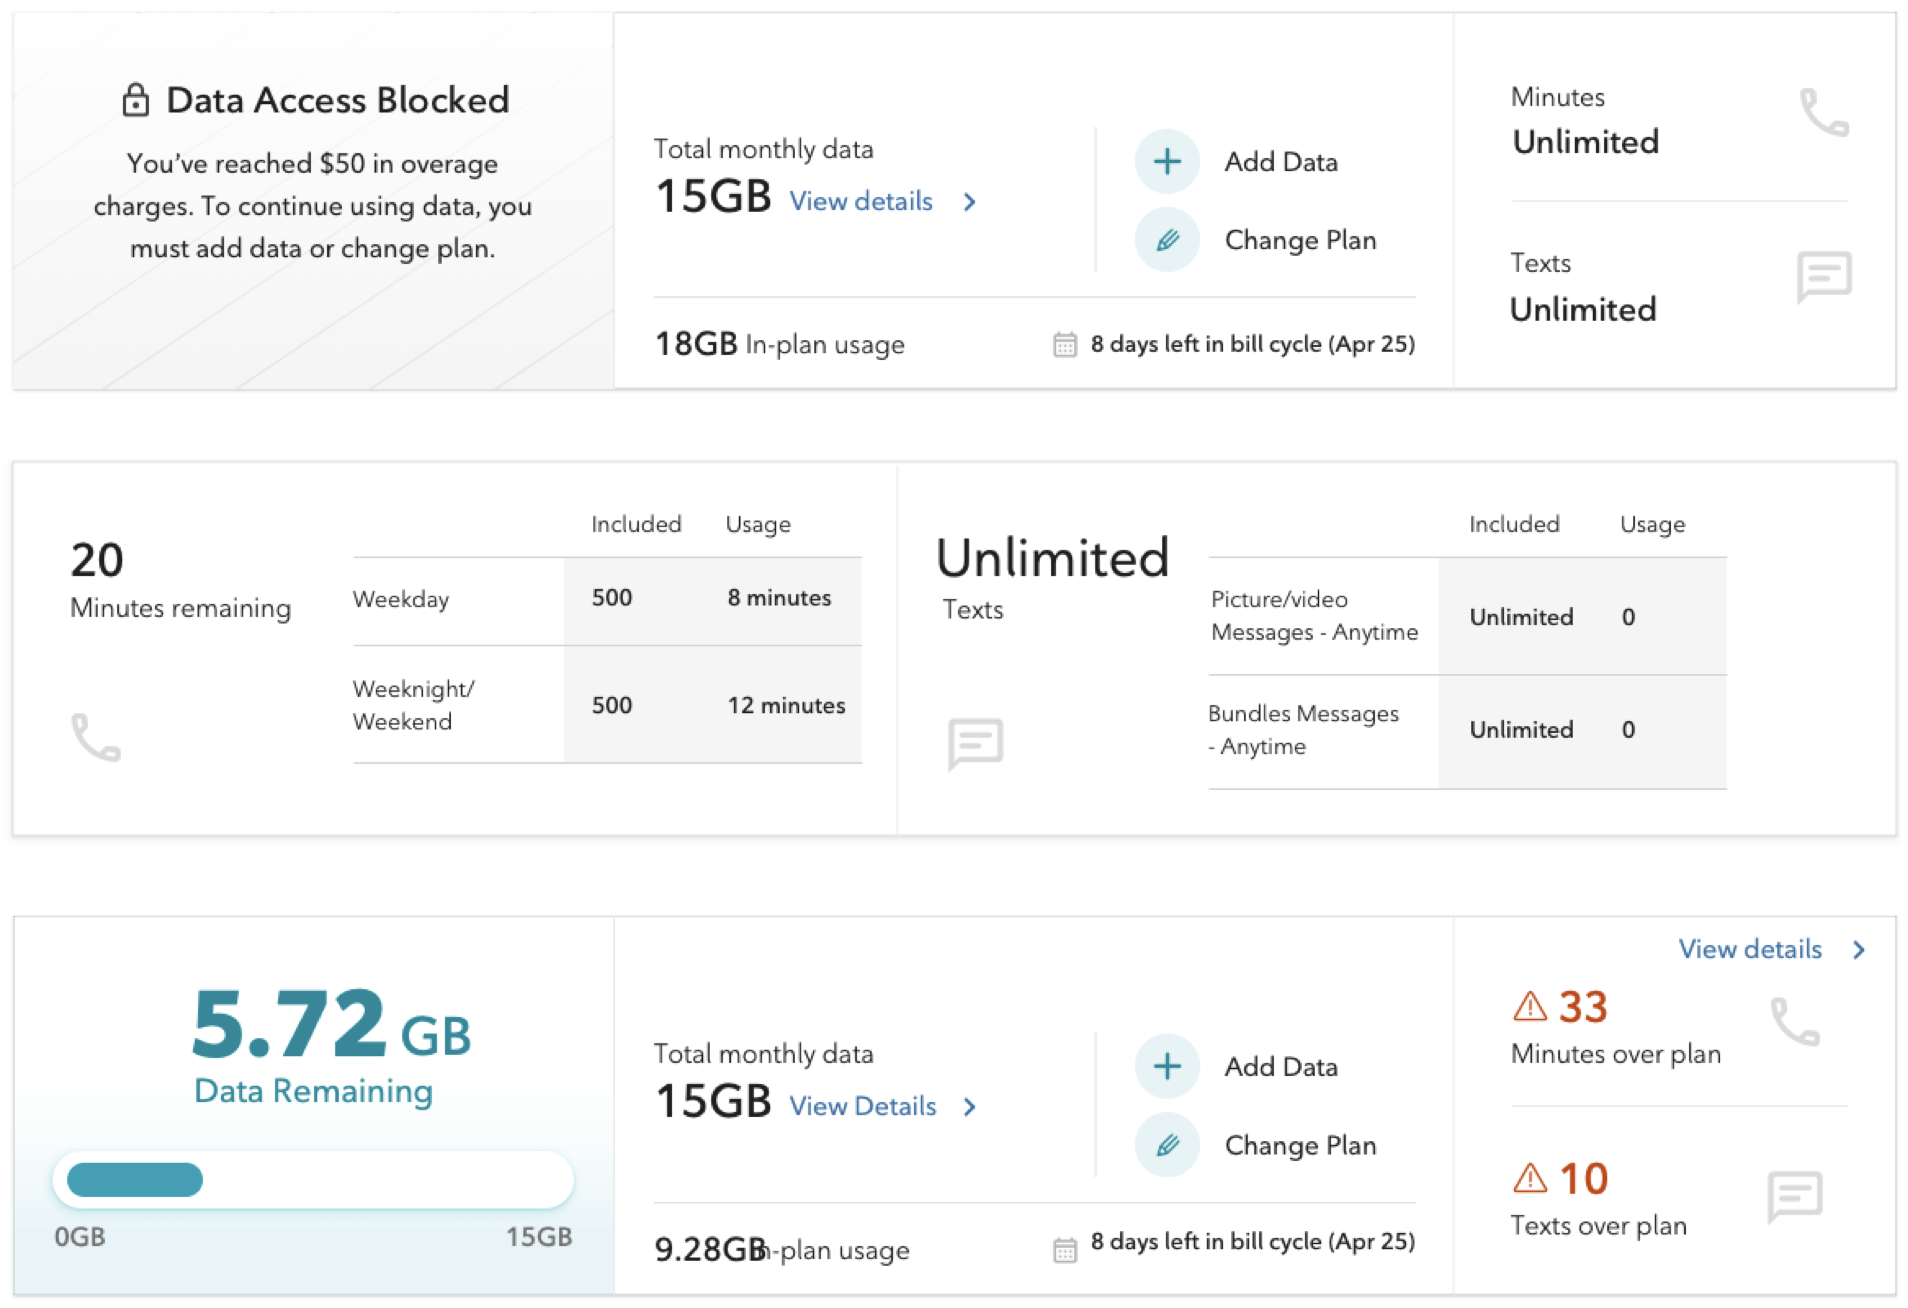This screenshot has height=1308, width=1908.
Task: Select Change Plan in the bottom card
Action: click(1300, 1145)
